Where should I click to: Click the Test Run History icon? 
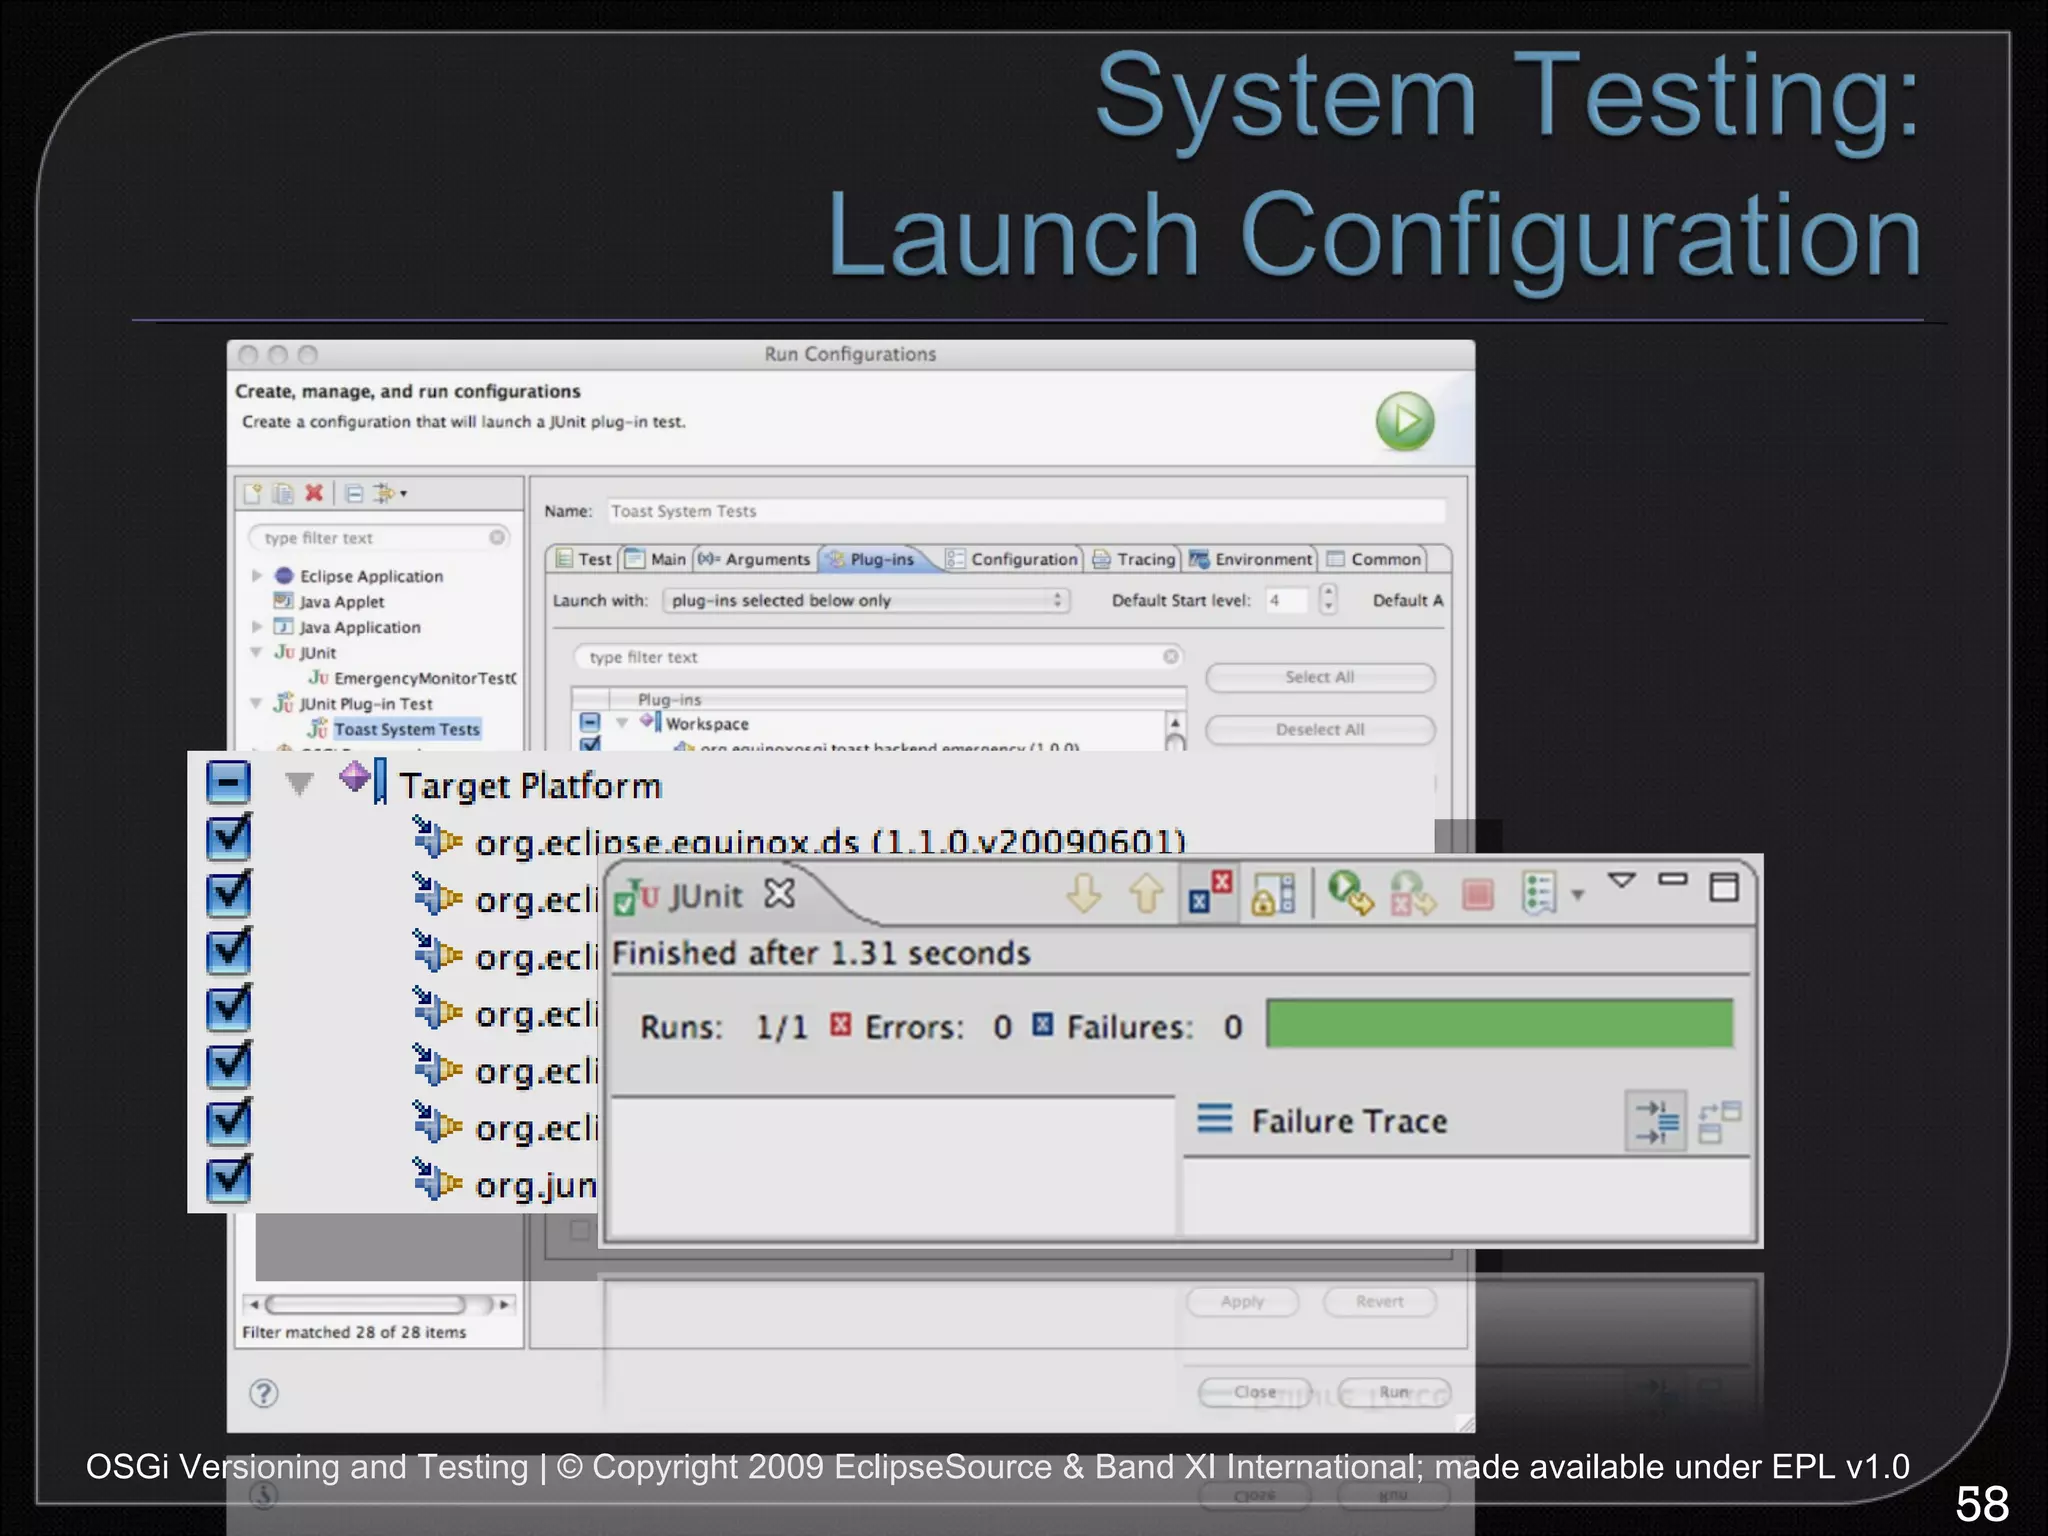click(1540, 893)
